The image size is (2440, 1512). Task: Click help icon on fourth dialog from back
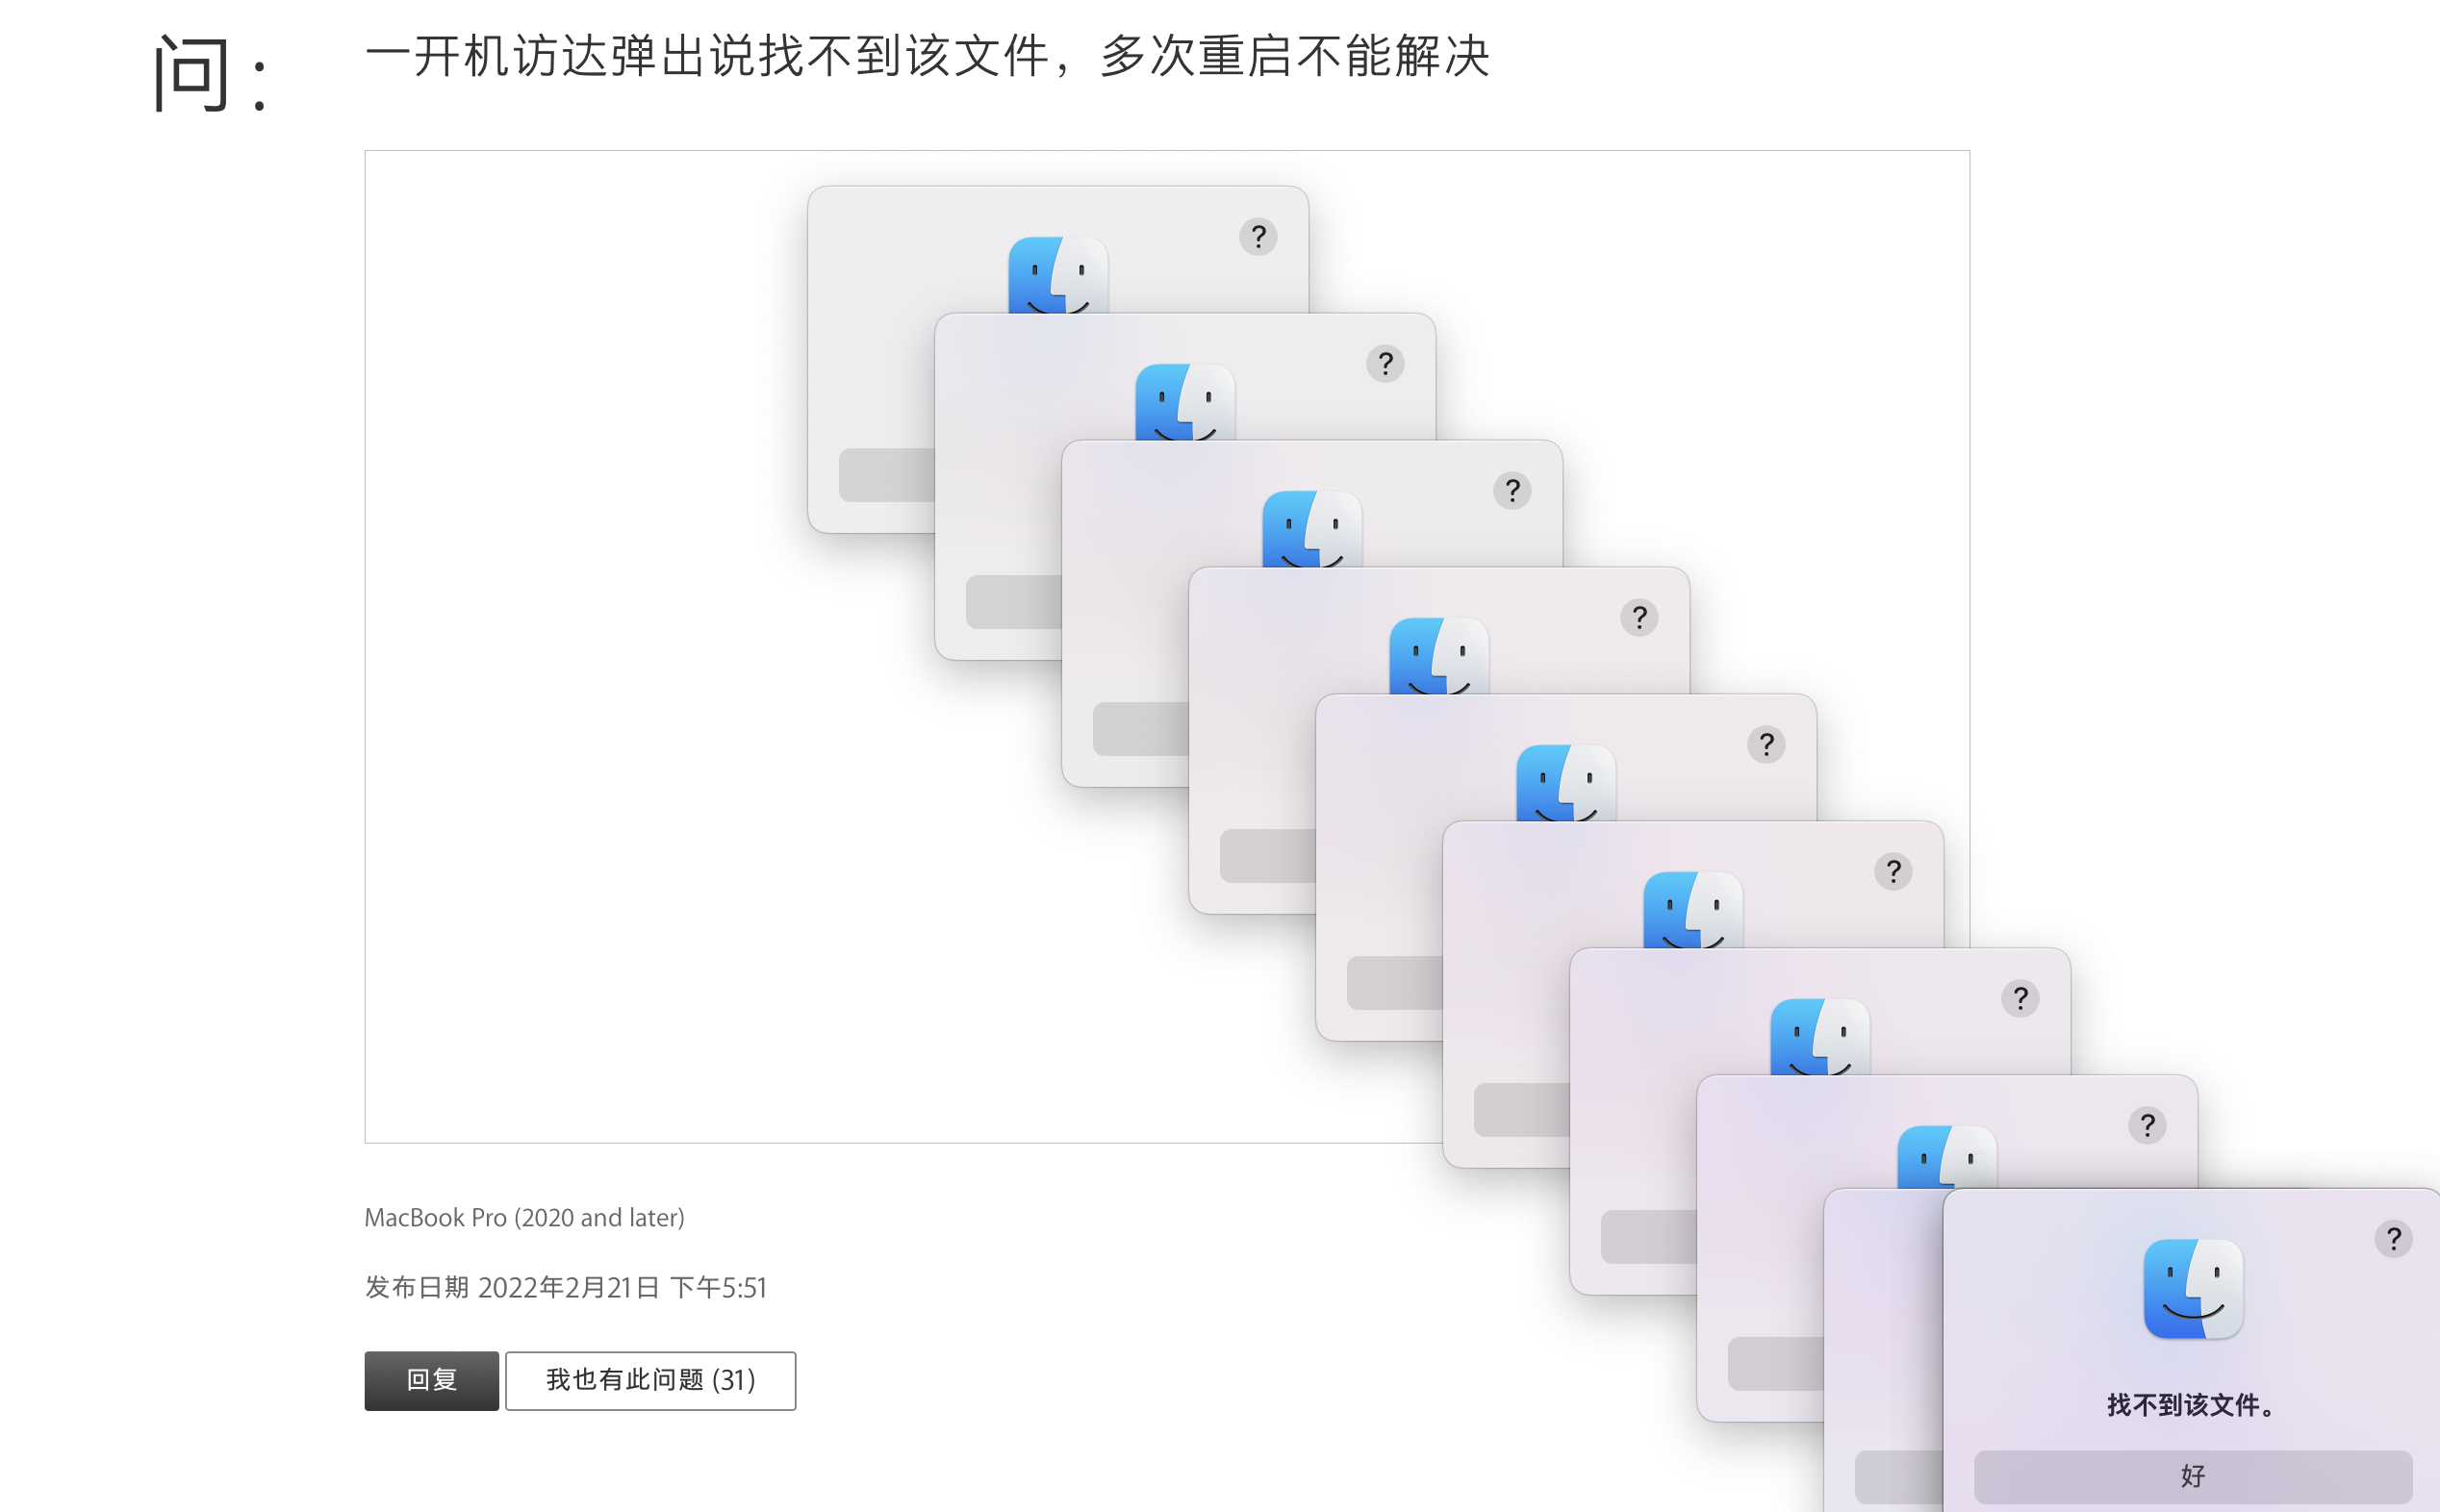(x=1639, y=618)
